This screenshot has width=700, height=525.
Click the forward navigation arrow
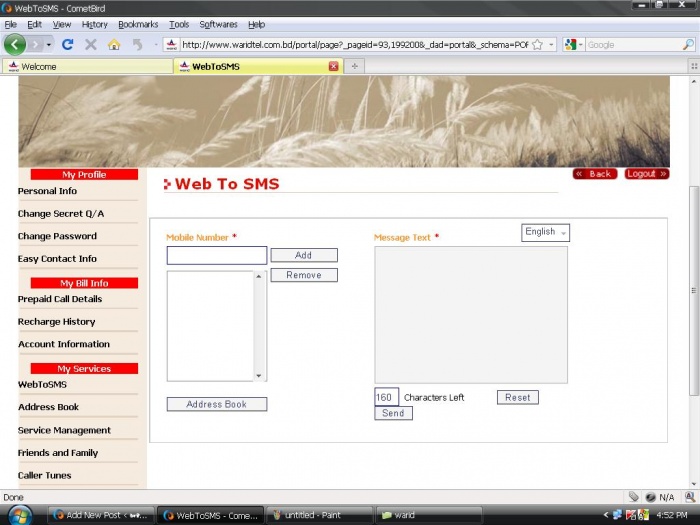click(x=36, y=45)
